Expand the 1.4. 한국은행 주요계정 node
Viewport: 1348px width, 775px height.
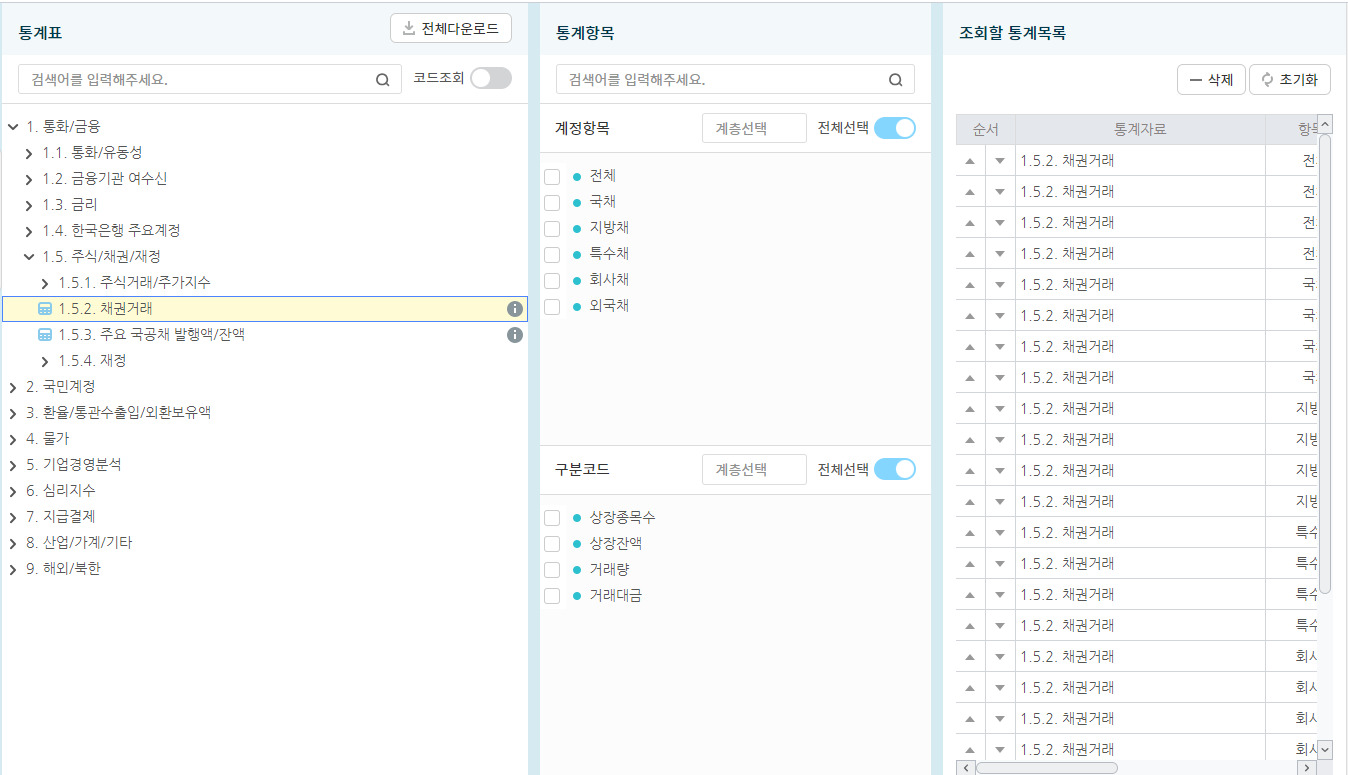point(29,231)
